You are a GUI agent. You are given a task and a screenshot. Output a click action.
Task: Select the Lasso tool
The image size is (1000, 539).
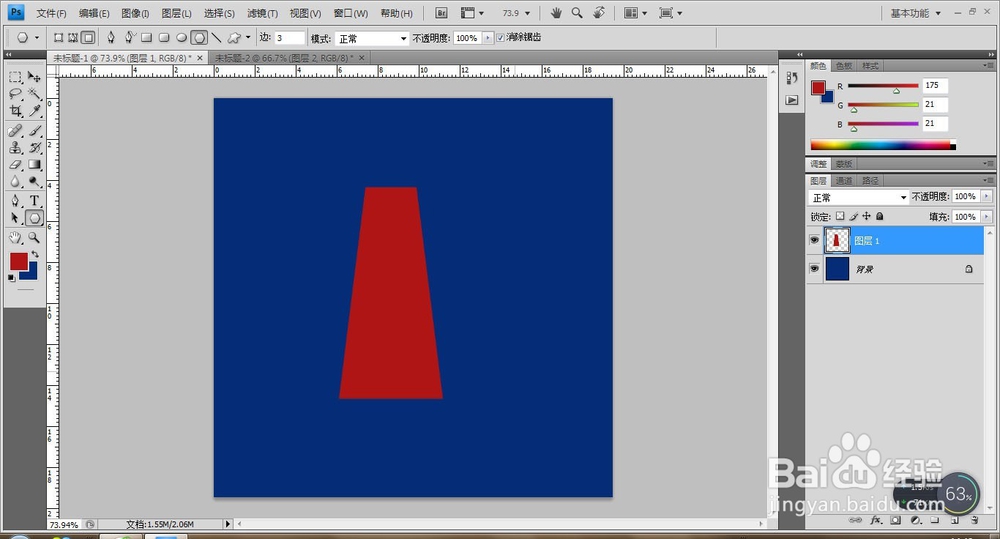coord(15,94)
